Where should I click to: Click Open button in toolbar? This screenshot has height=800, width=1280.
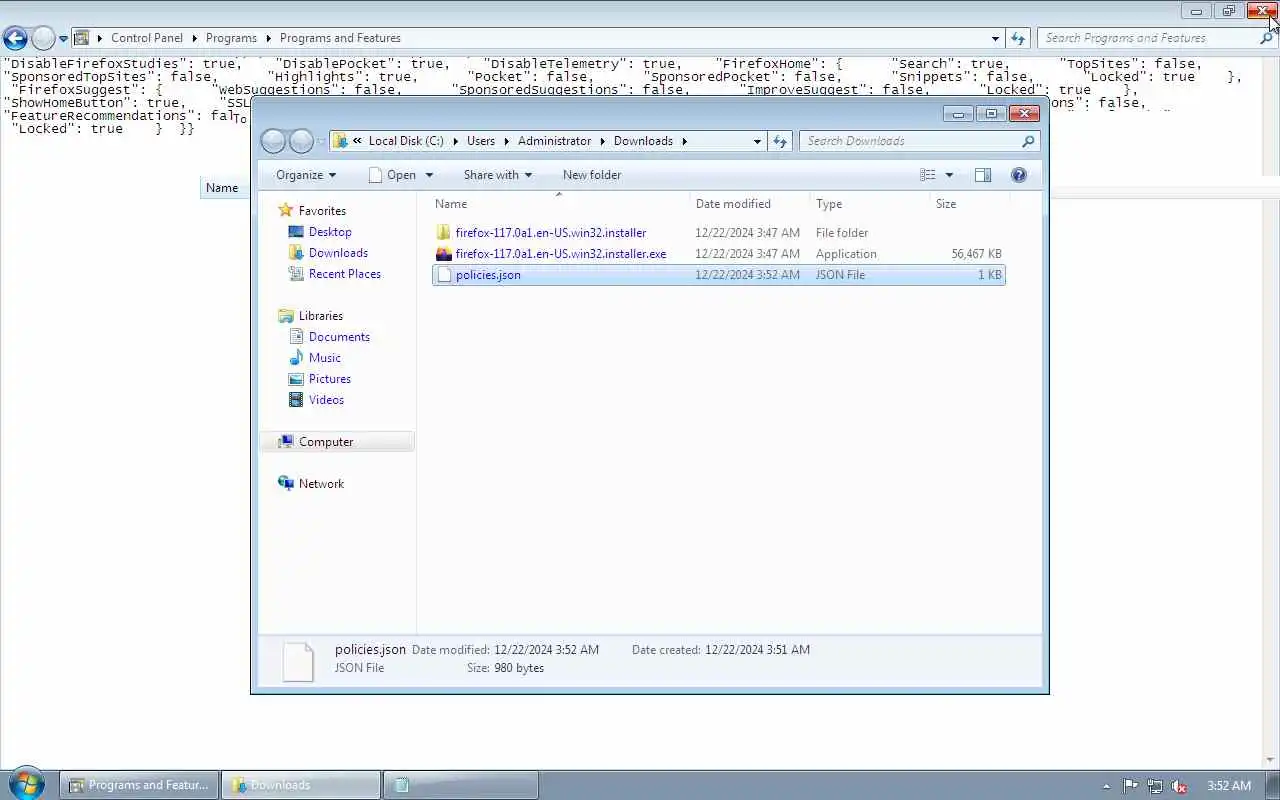click(x=391, y=175)
